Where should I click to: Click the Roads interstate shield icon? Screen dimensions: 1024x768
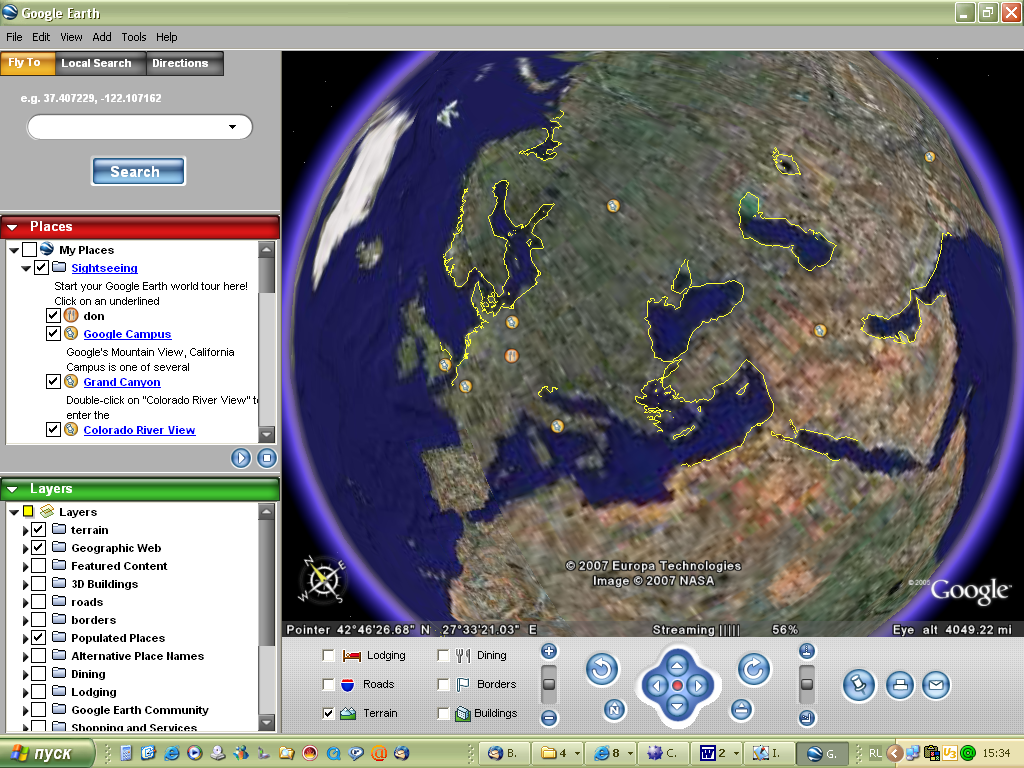348,684
